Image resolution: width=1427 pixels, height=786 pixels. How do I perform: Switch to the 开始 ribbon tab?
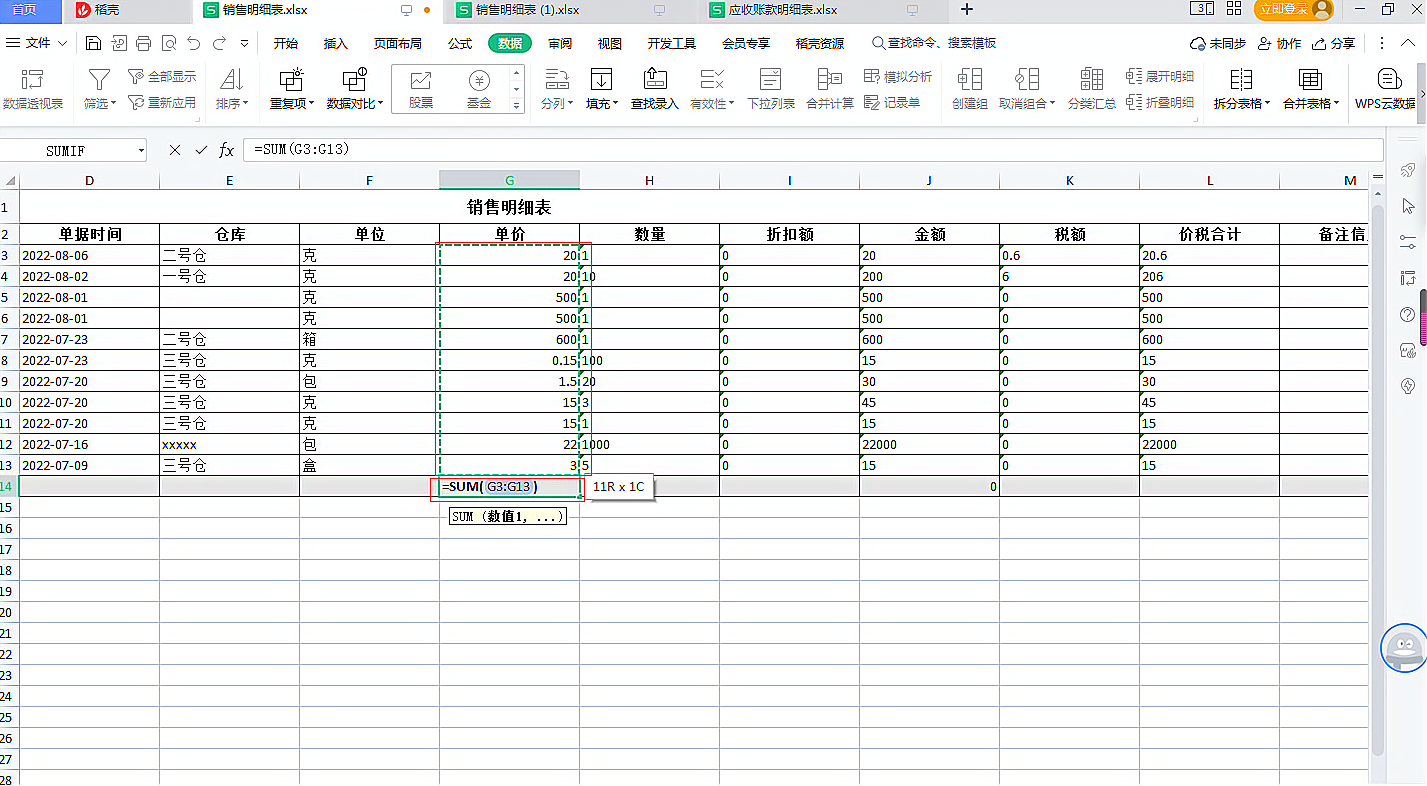286,43
